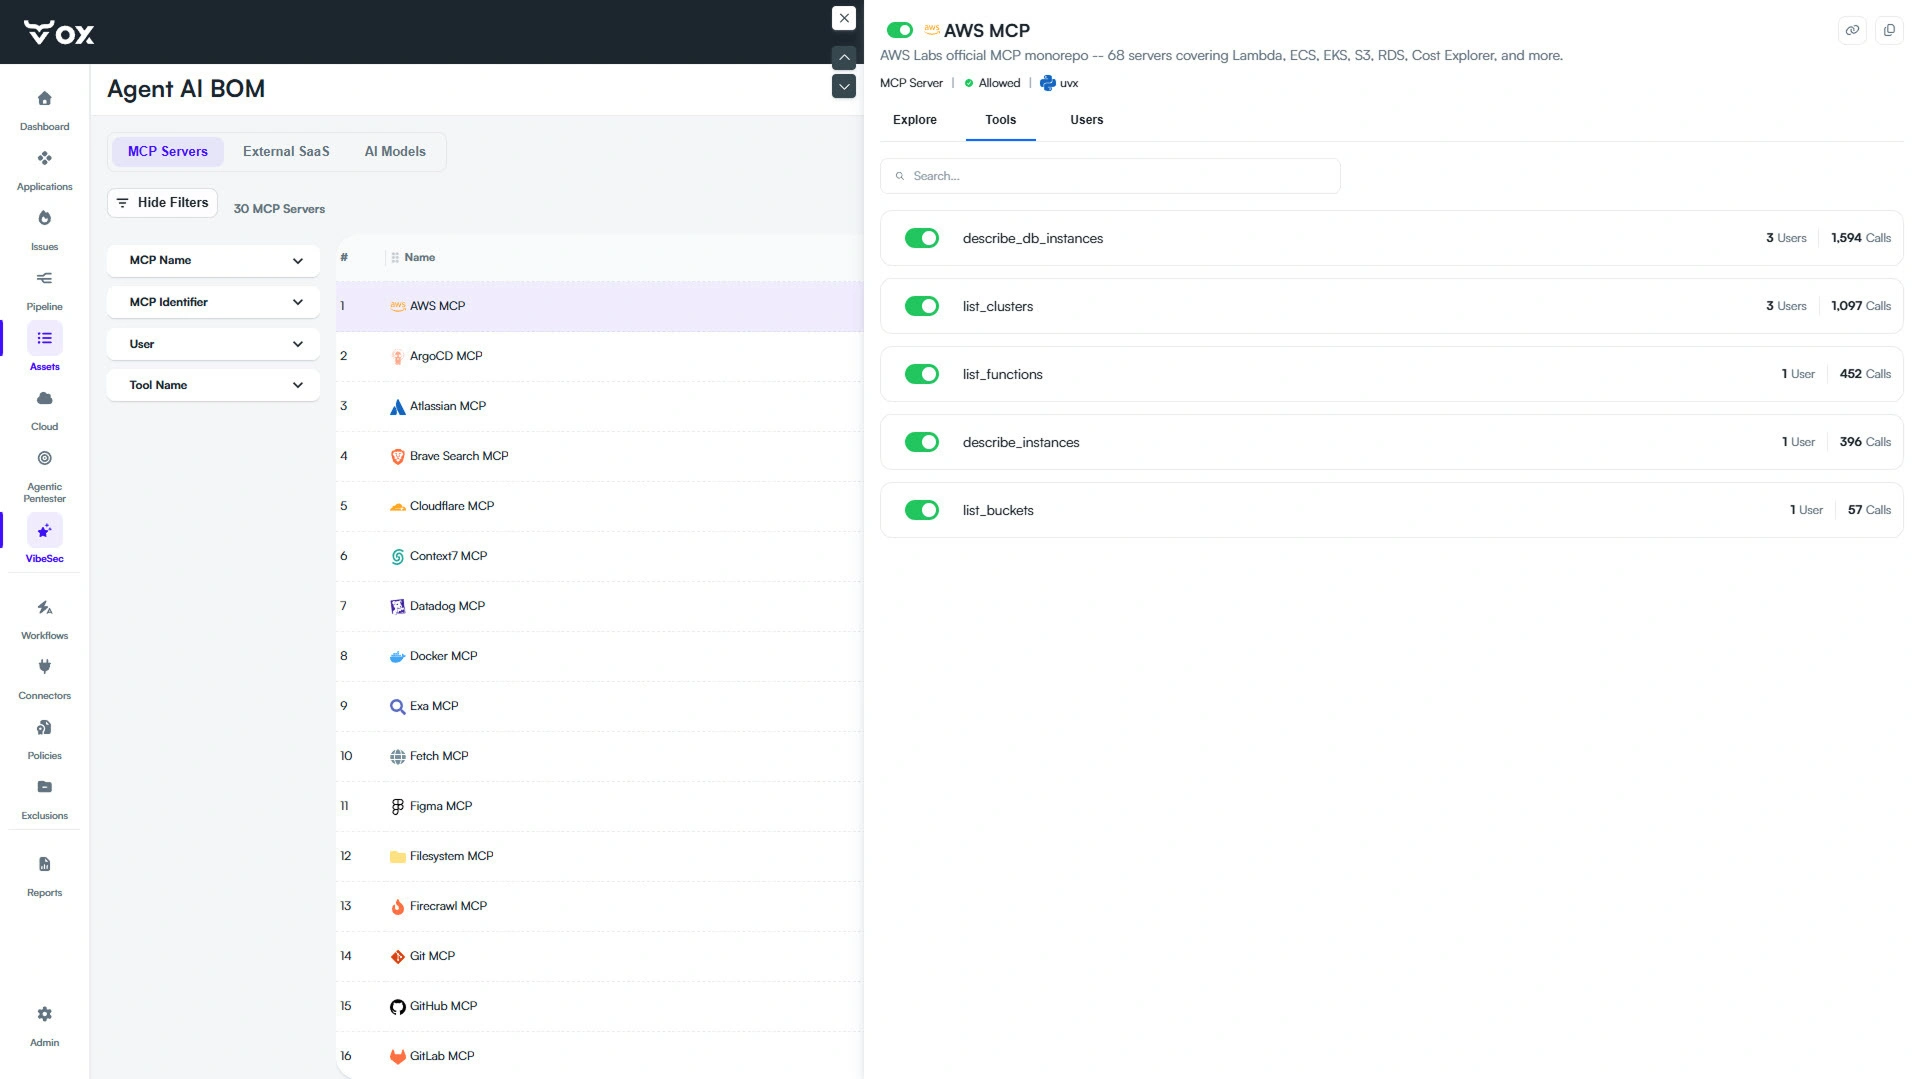The image size is (1920, 1079).
Task: Switch to the Users tab
Action: point(1086,120)
